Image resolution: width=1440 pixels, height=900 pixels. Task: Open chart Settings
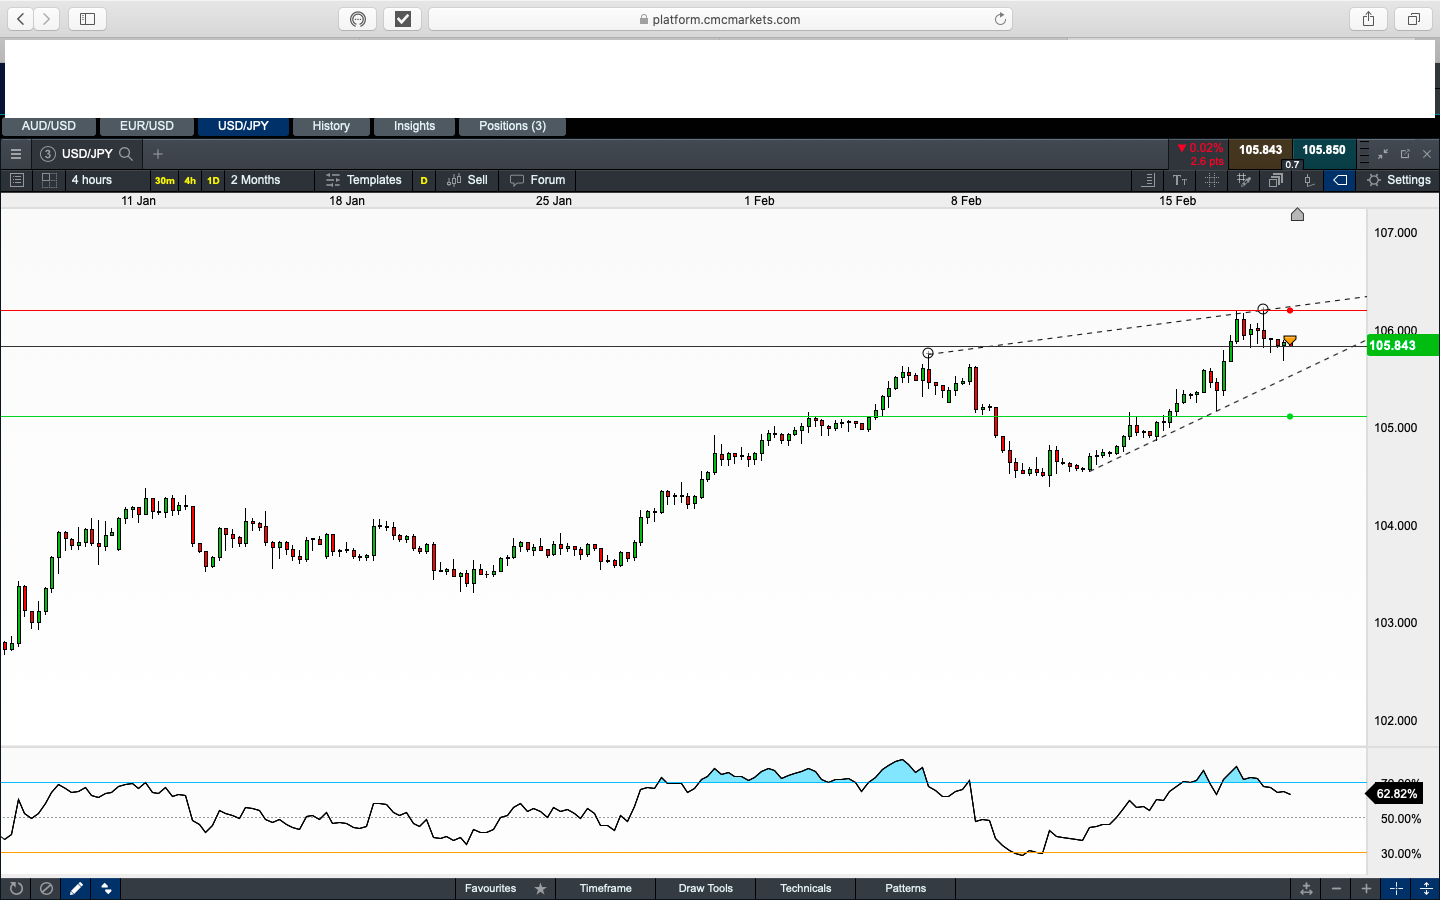[x=1399, y=180]
